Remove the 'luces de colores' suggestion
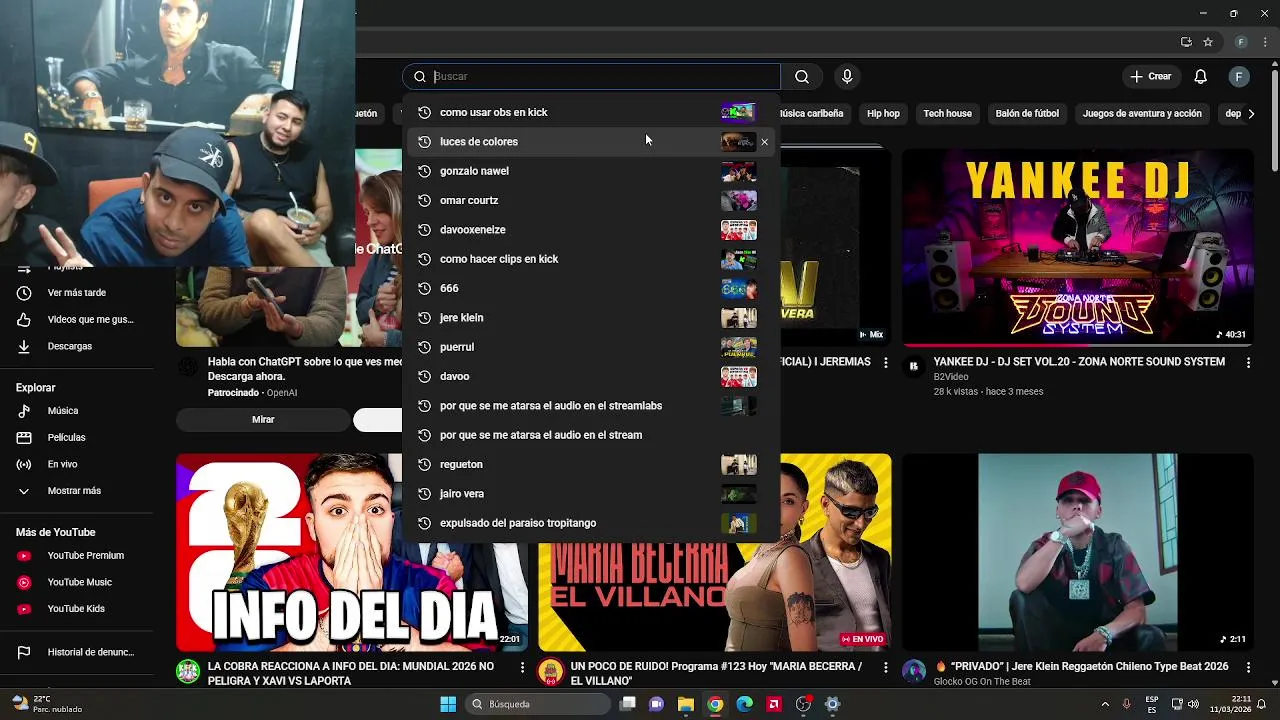The width and height of the screenshot is (1280, 720). [x=765, y=142]
